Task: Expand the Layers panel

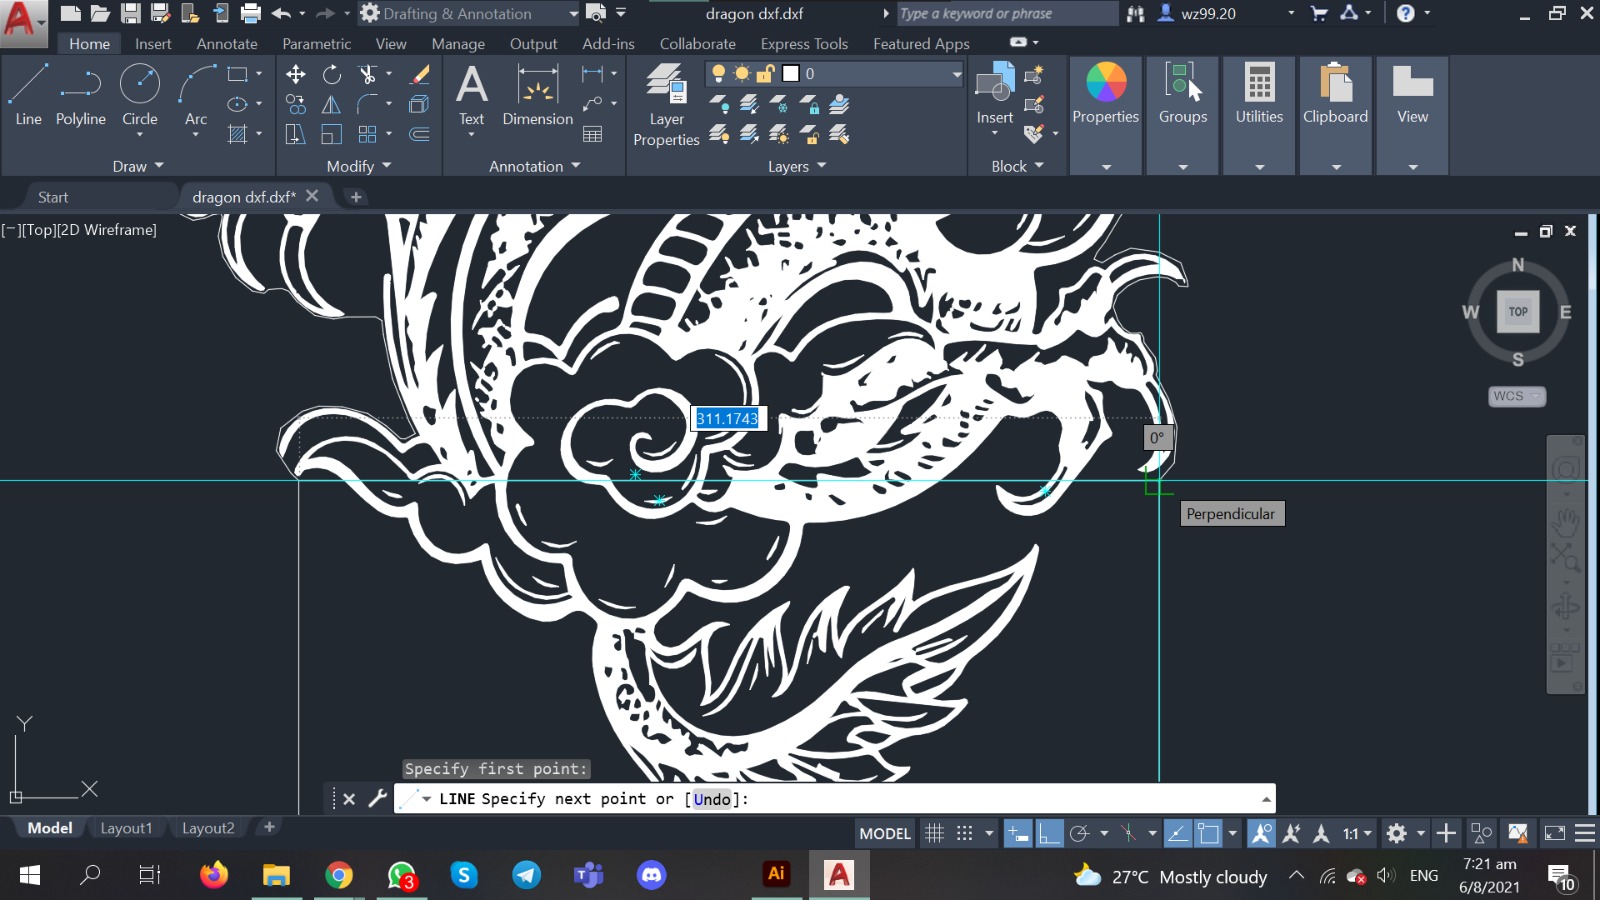Action: [x=797, y=166]
